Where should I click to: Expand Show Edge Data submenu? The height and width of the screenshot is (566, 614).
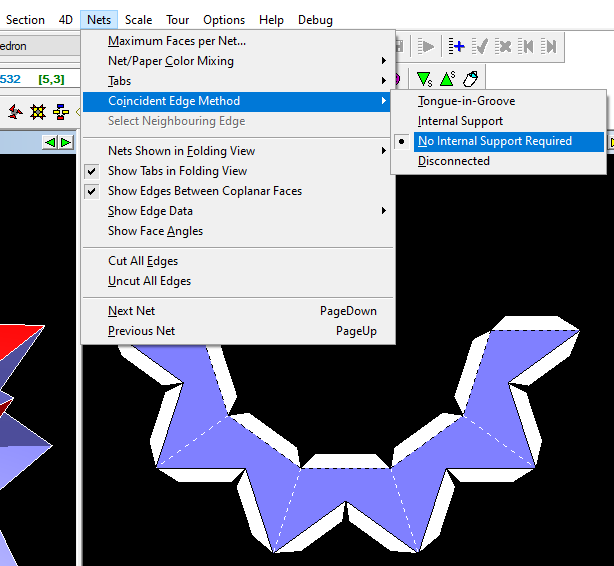238,211
